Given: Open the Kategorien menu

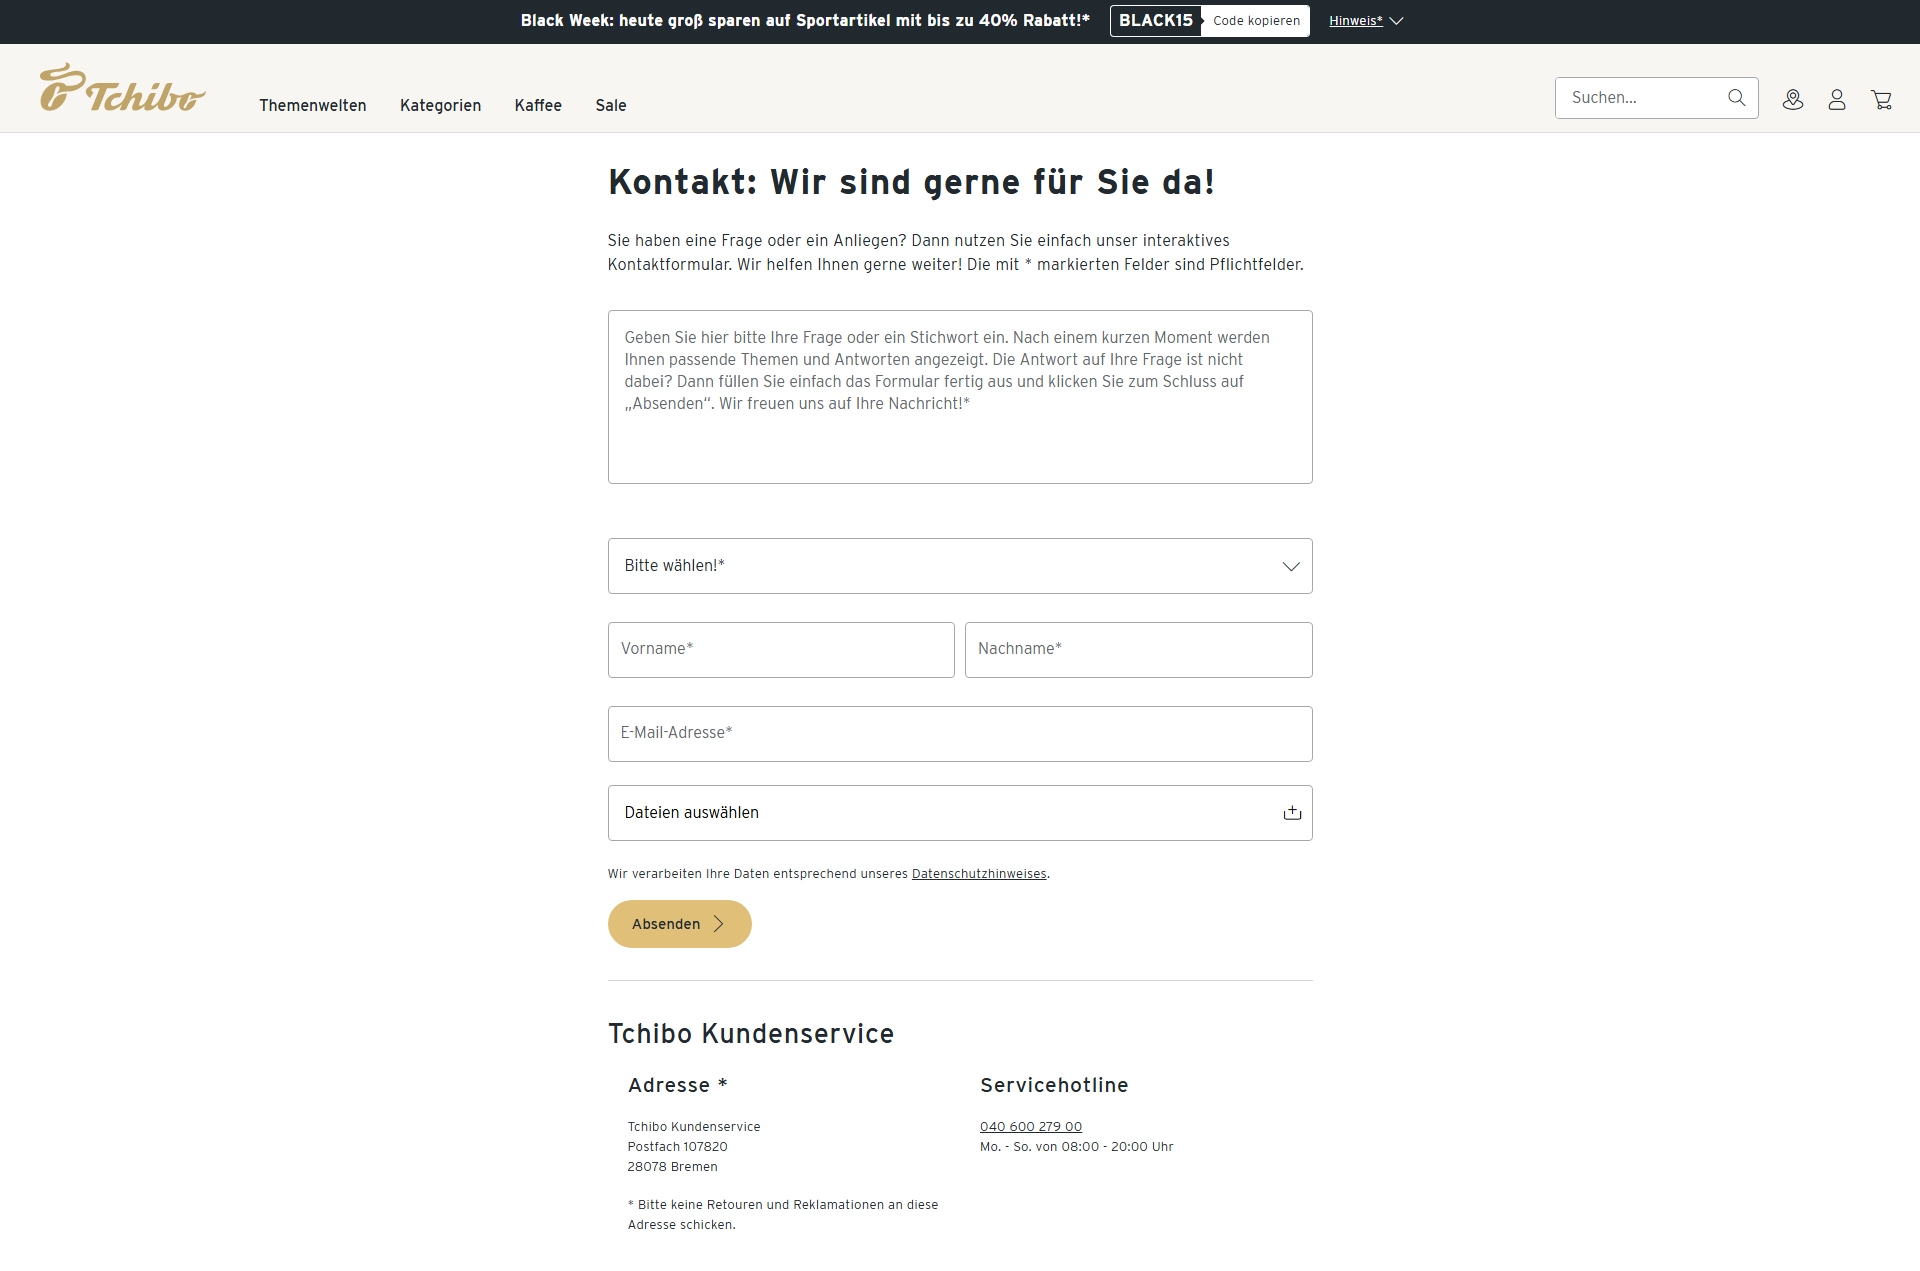Looking at the screenshot, I should (x=440, y=105).
